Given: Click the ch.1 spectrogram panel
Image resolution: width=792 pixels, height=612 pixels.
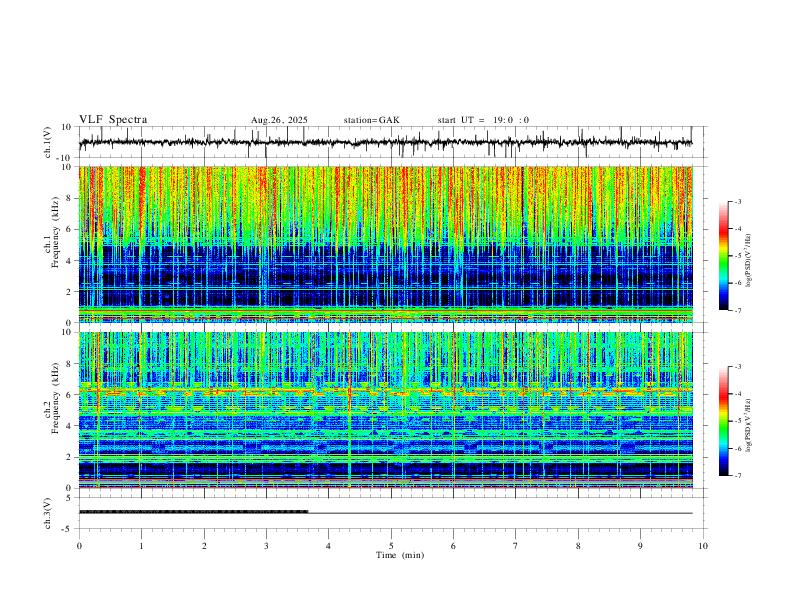Looking at the screenshot, I should click(385, 244).
